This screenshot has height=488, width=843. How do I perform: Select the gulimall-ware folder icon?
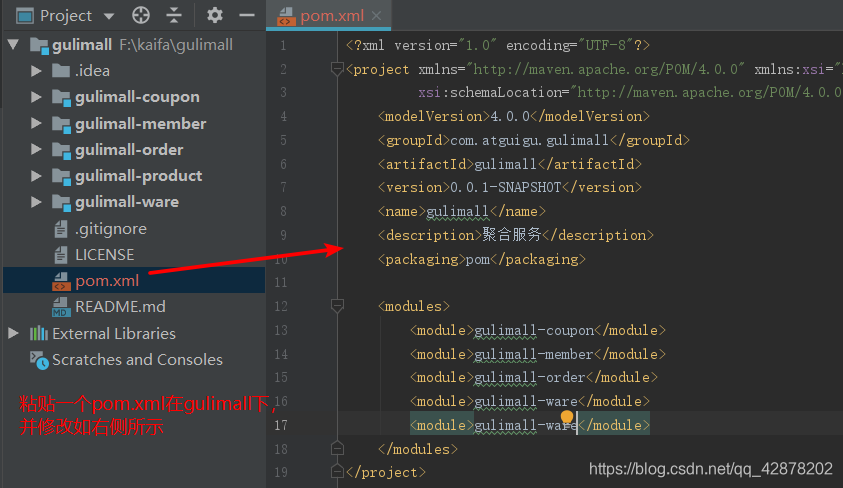(x=61, y=203)
